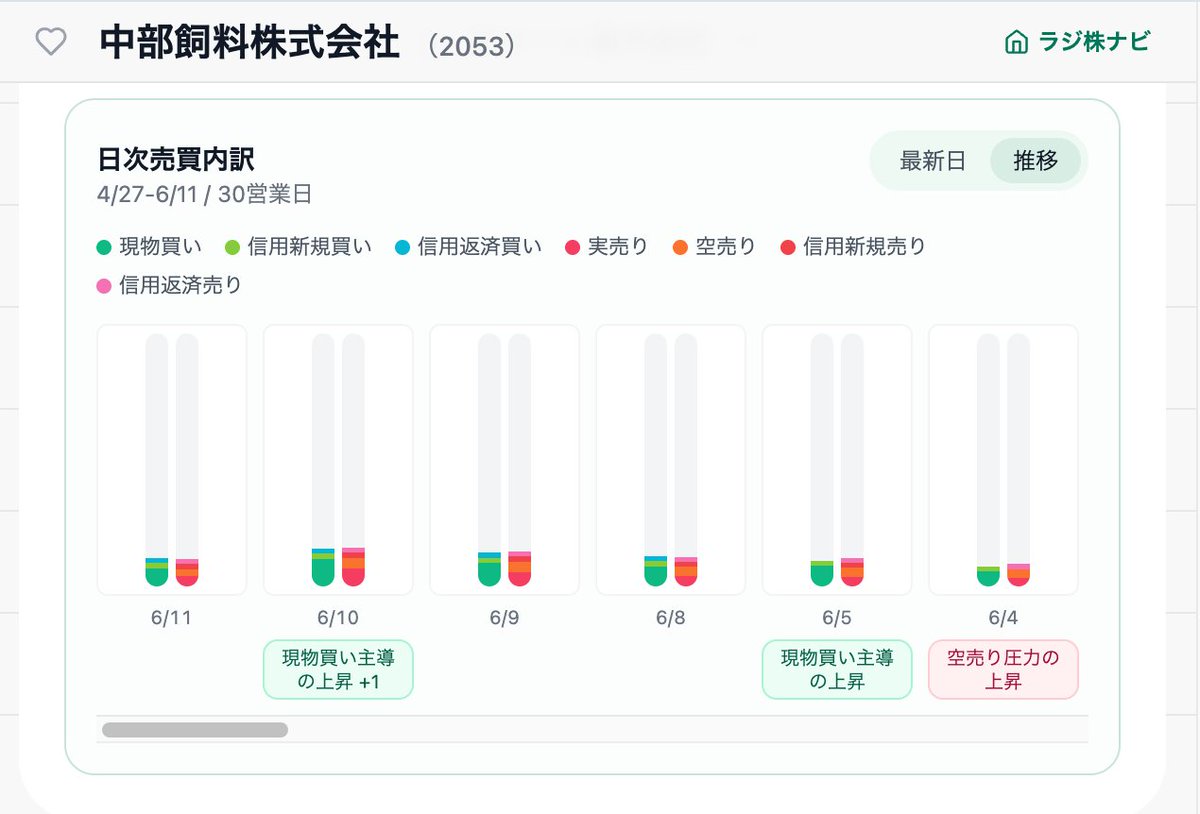Click the 6/5 date label

(x=837, y=618)
